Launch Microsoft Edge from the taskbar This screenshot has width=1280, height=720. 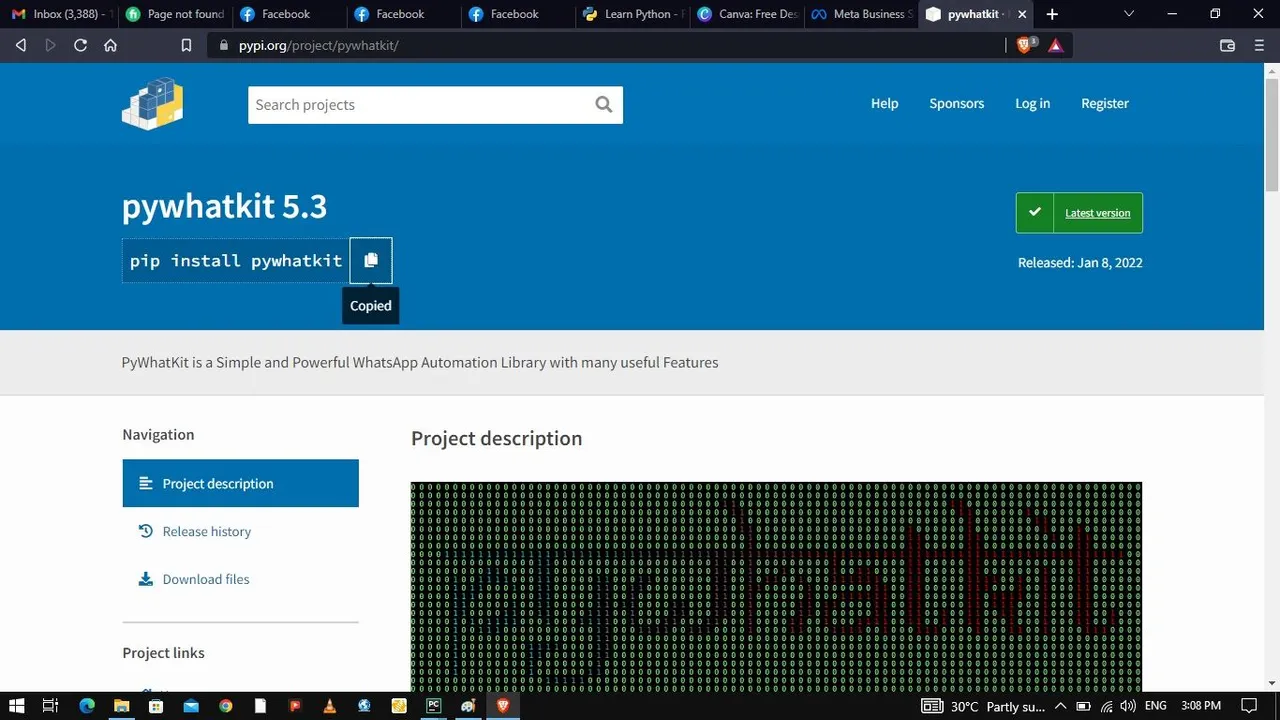[87, 706]
